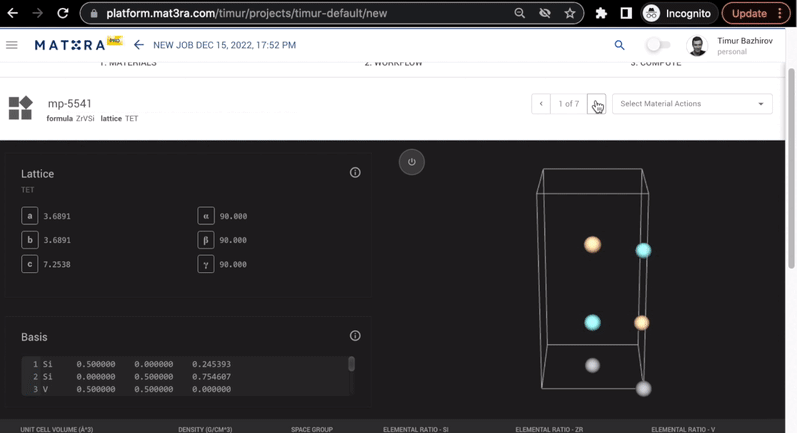Open the browser side panel icon
797x433 pixels.
click(x=626, y=13)
